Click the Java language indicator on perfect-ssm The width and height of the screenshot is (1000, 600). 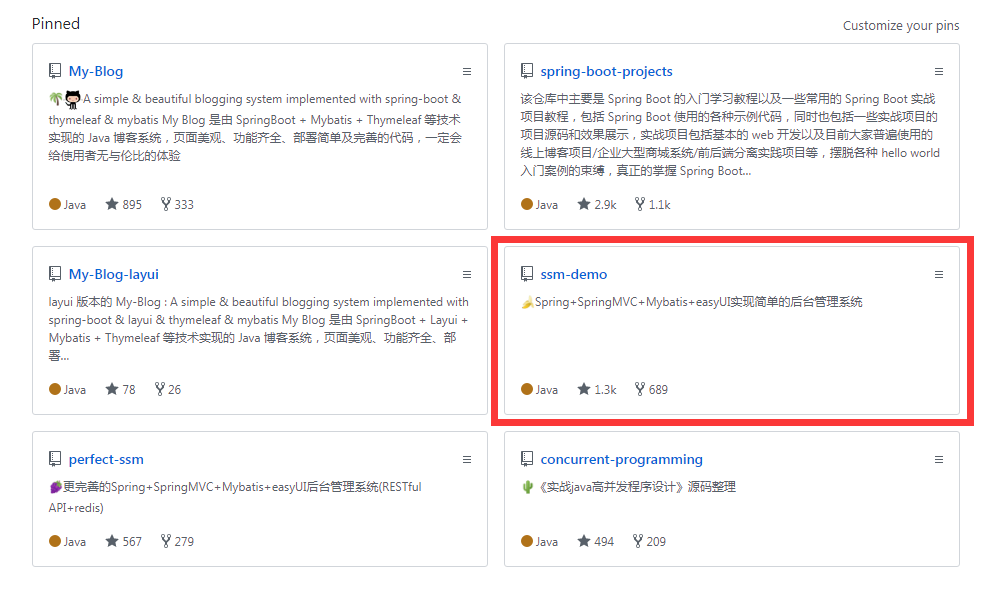(x=56, y=541)
